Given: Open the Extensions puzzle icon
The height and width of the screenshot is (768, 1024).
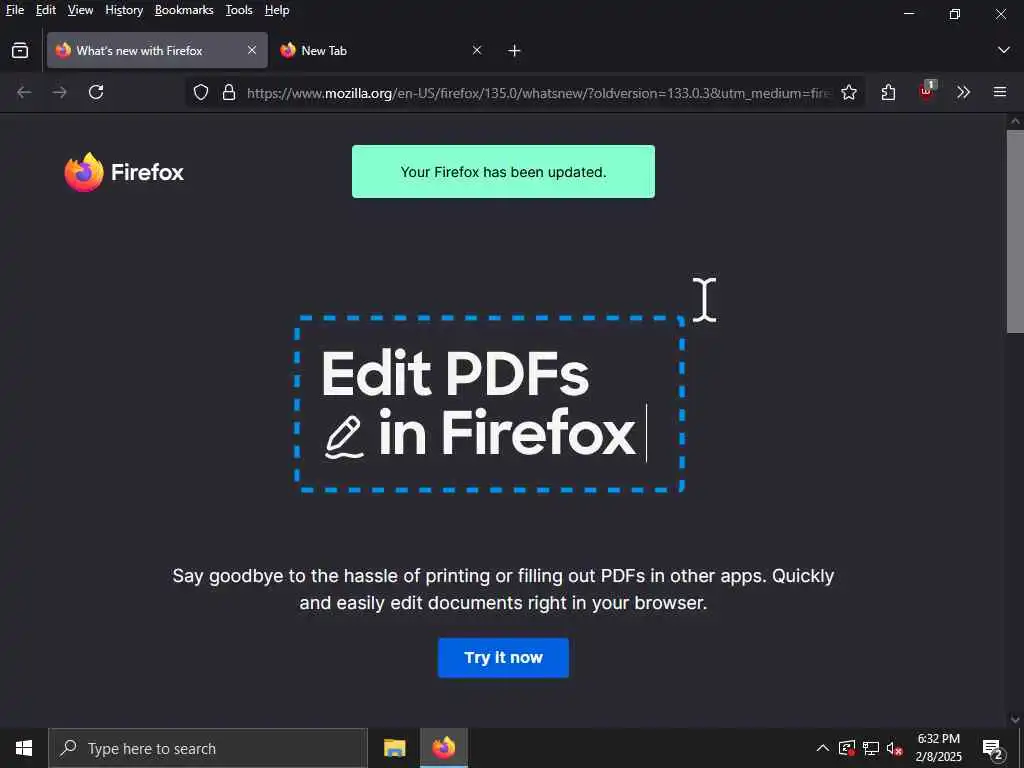Looking at the screenshot, I should pos(888,92).
